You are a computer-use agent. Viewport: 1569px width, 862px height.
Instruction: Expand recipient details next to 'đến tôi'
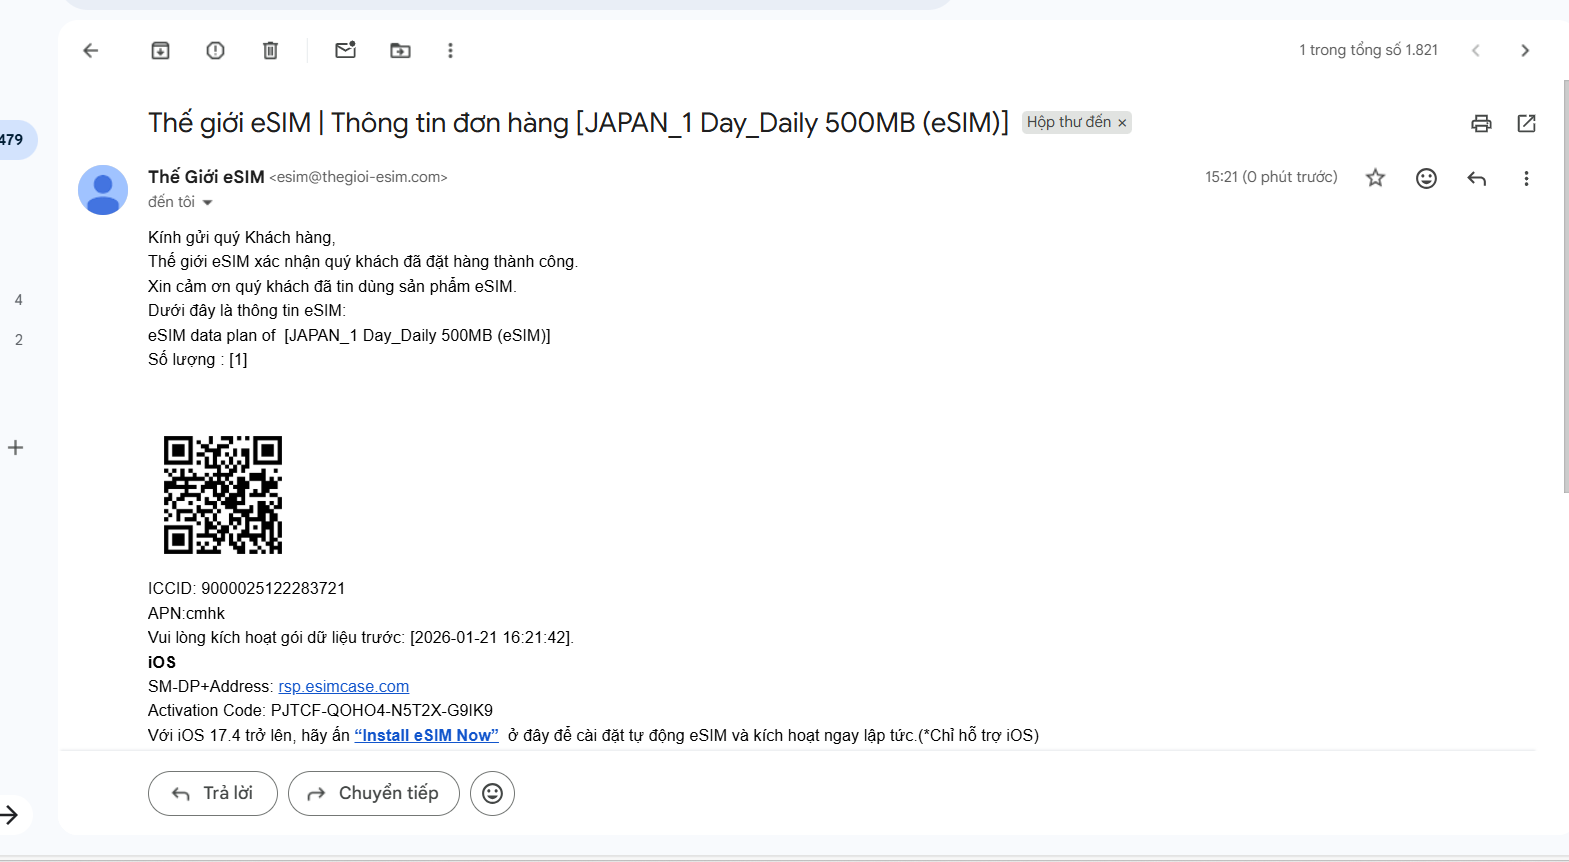[208, 203]
